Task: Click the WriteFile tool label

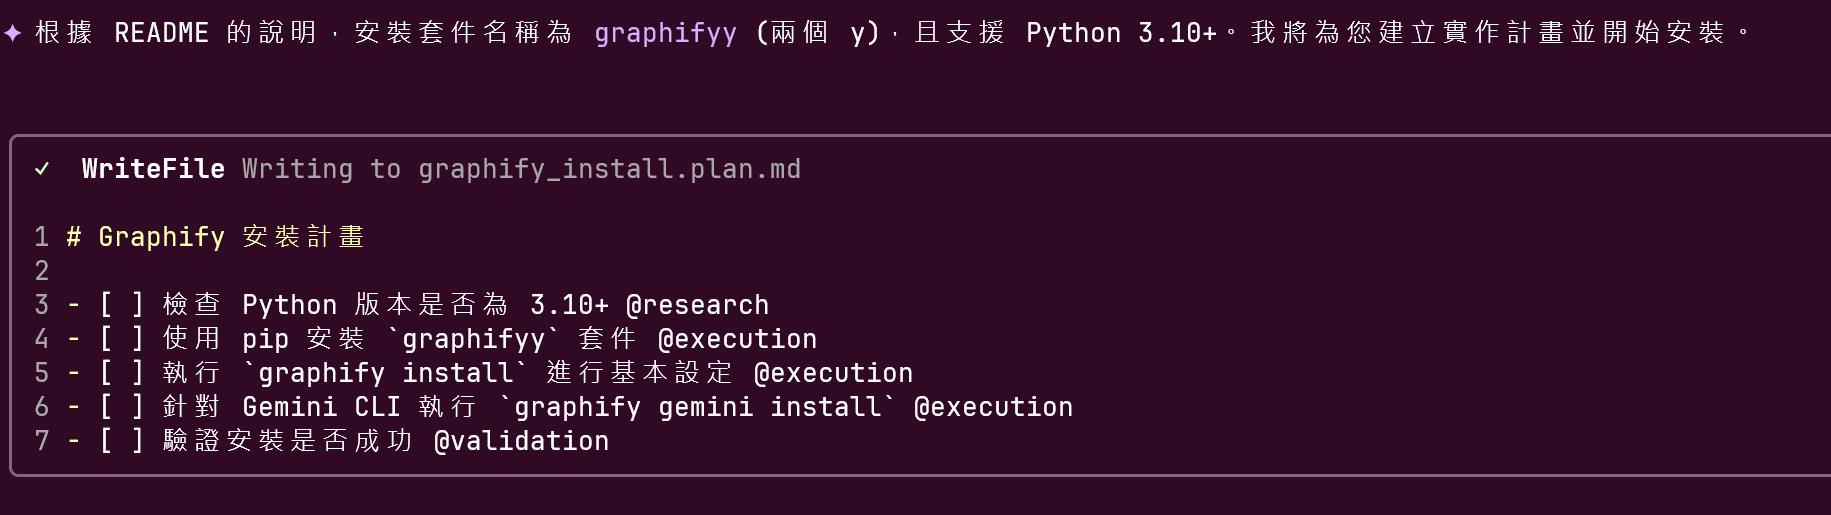Action: (x=153, y=169)
